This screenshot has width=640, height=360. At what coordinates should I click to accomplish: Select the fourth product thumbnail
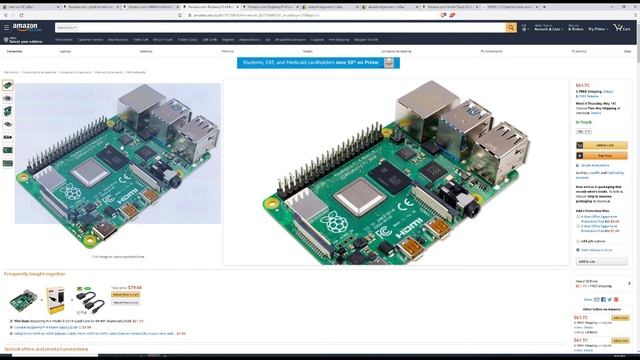click(x=8, y=124)
